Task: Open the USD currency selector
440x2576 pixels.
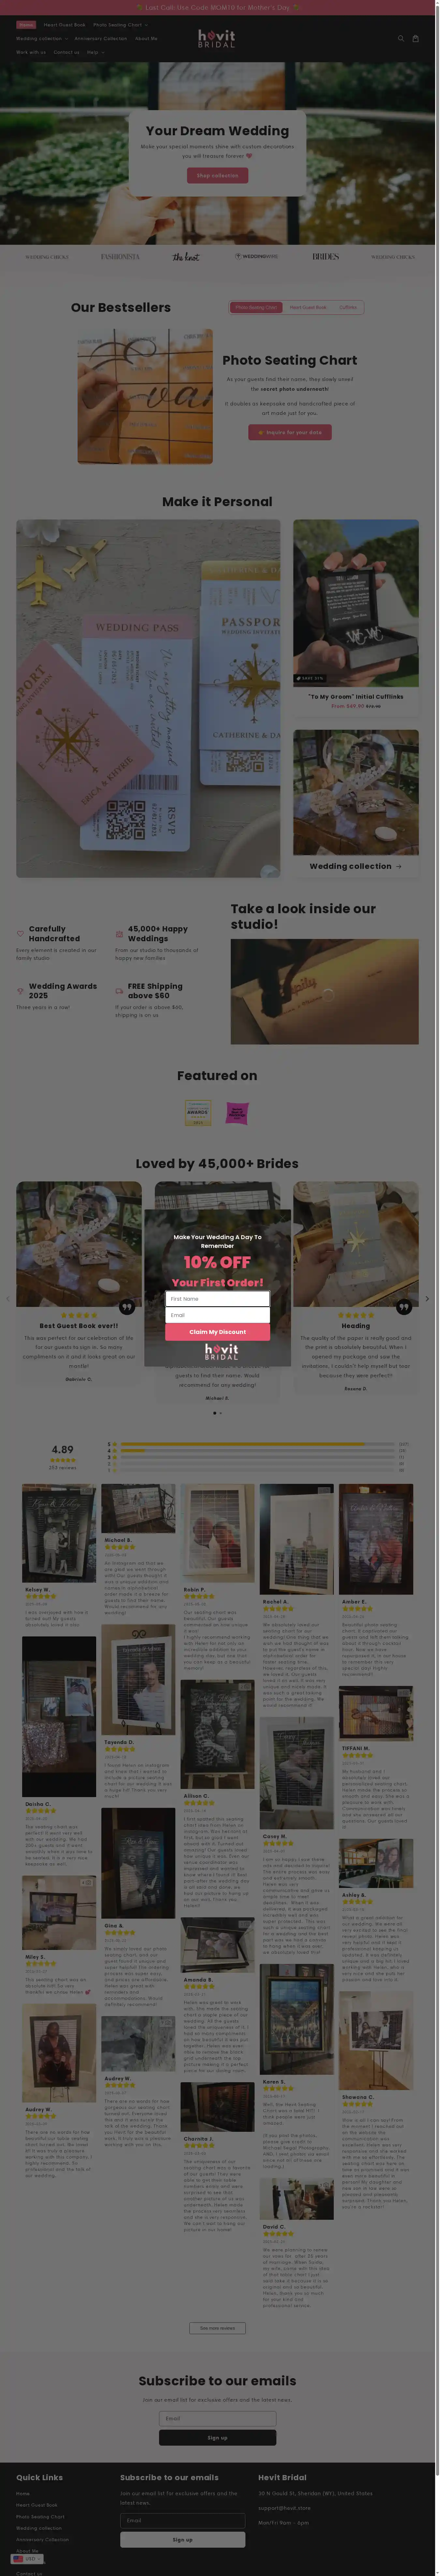Action: 27,2559
